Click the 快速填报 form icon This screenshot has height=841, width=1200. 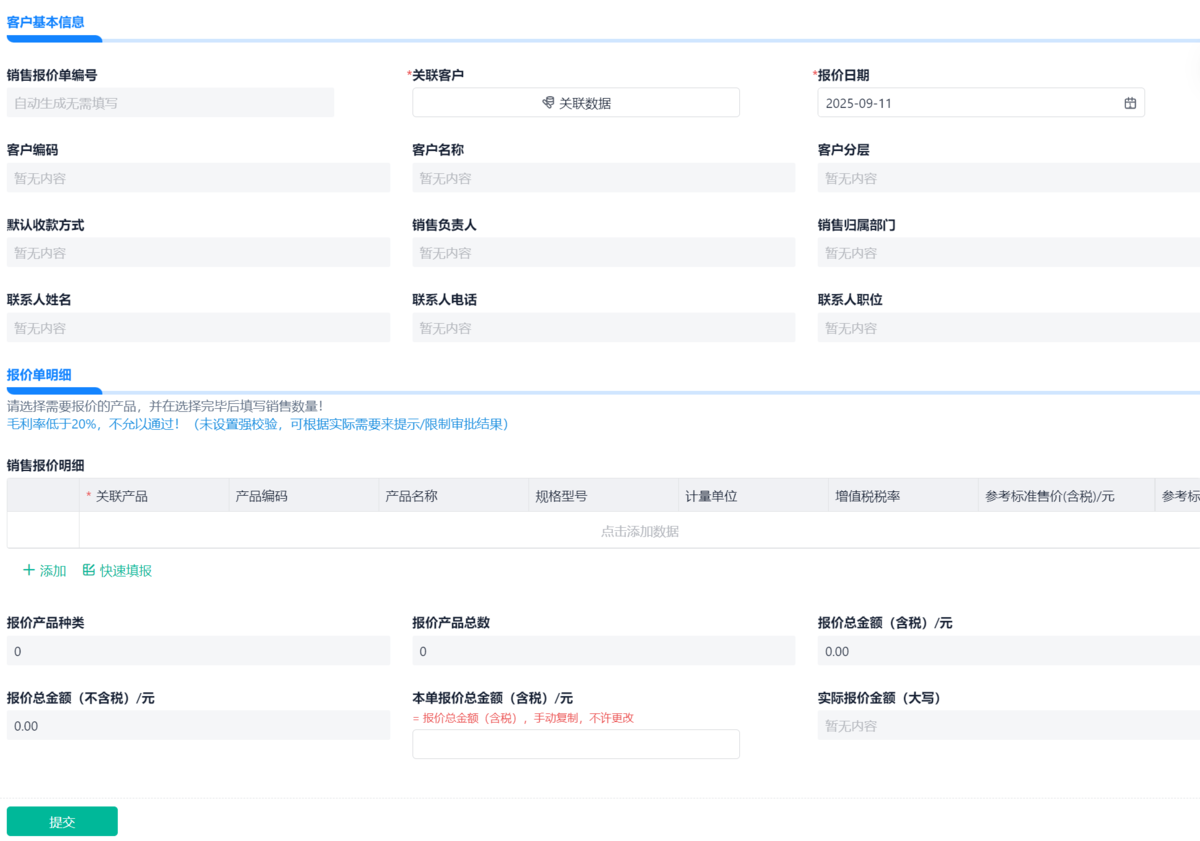click(x=89, y=570)
